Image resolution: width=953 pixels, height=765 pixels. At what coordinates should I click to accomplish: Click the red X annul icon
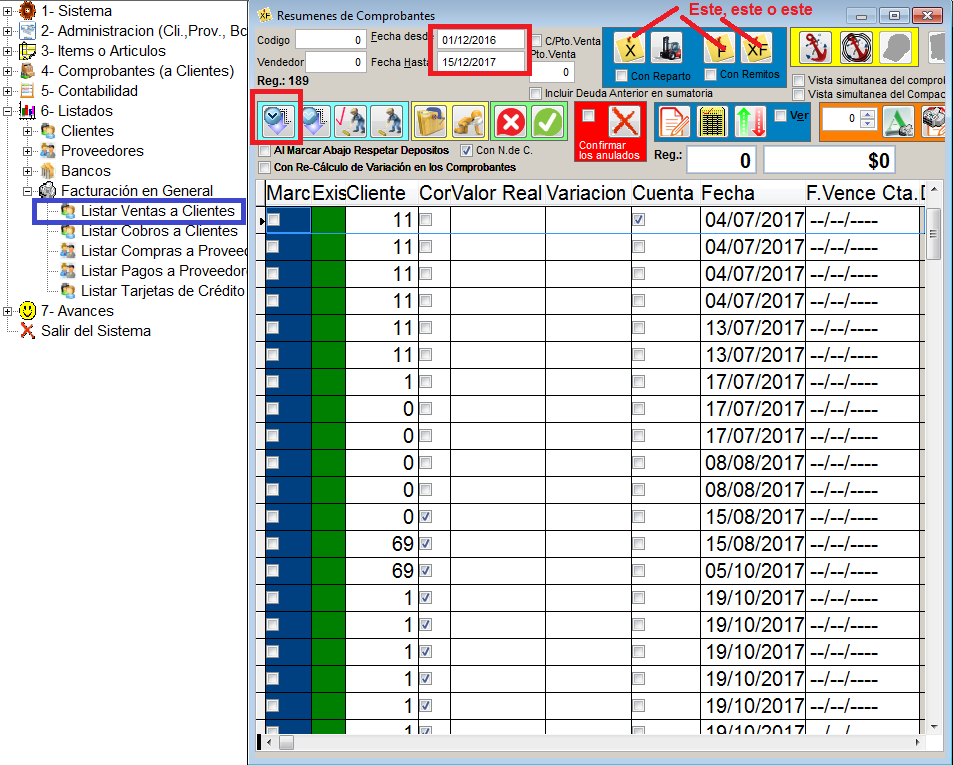(x=625, y=122)
